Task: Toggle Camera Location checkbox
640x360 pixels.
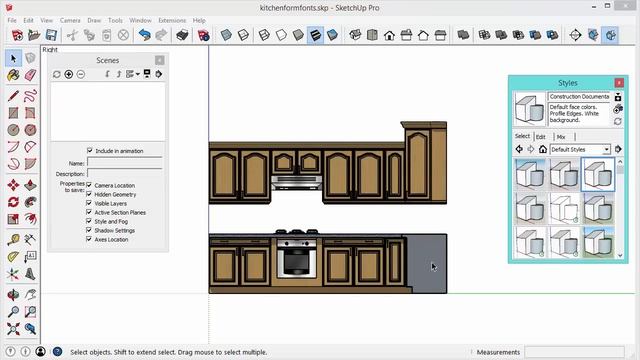Action: coord(89,185)
